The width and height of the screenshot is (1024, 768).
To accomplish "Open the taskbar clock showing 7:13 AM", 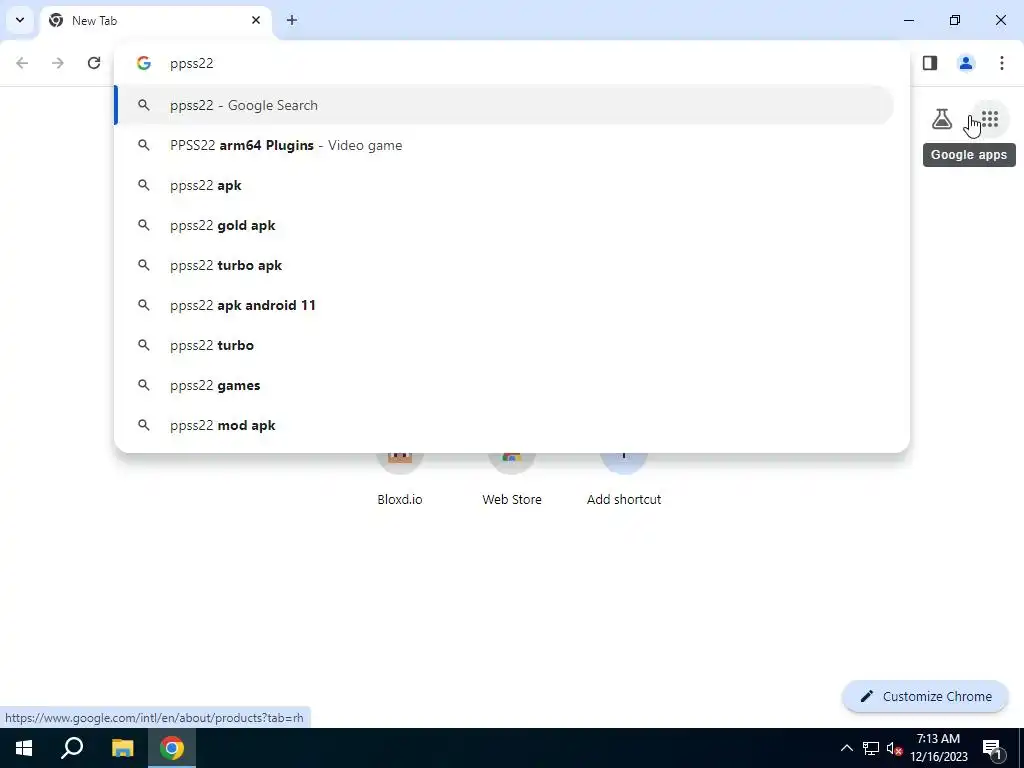I will (x=938, y=748).
